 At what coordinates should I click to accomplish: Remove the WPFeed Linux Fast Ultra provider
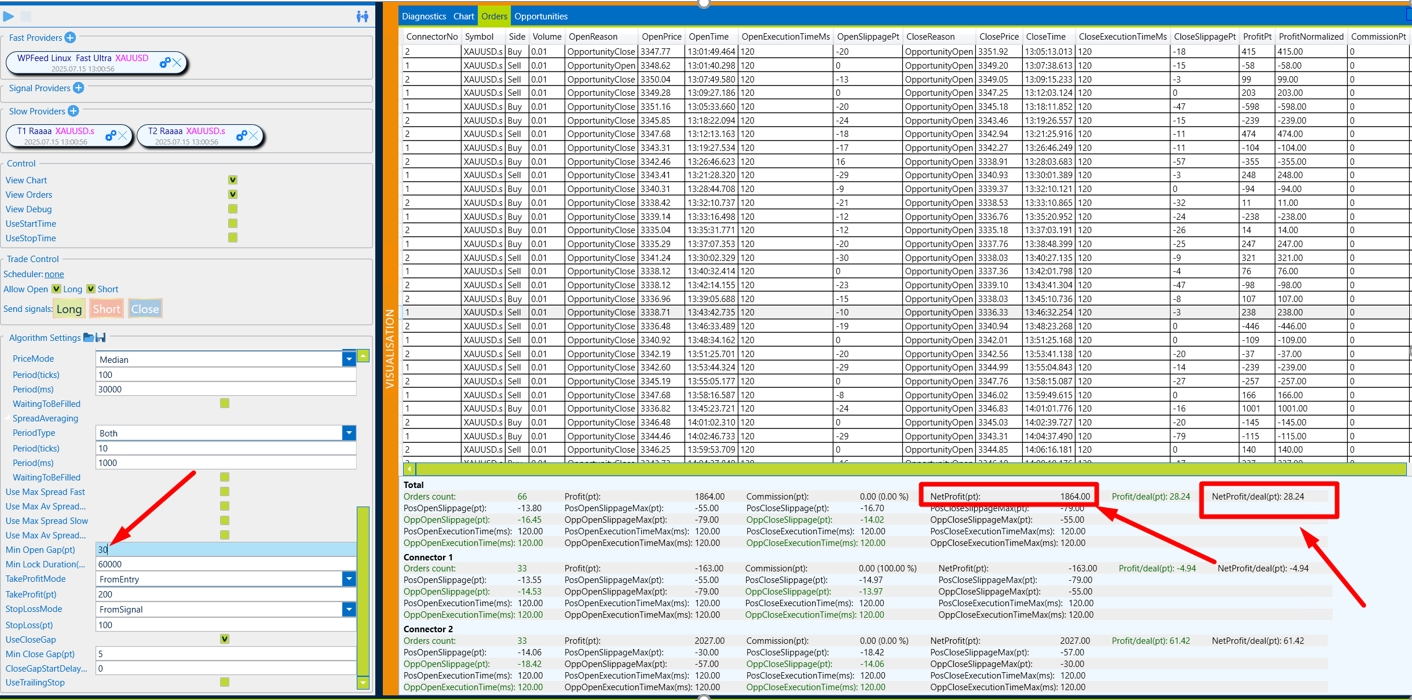tap(177, 63)
